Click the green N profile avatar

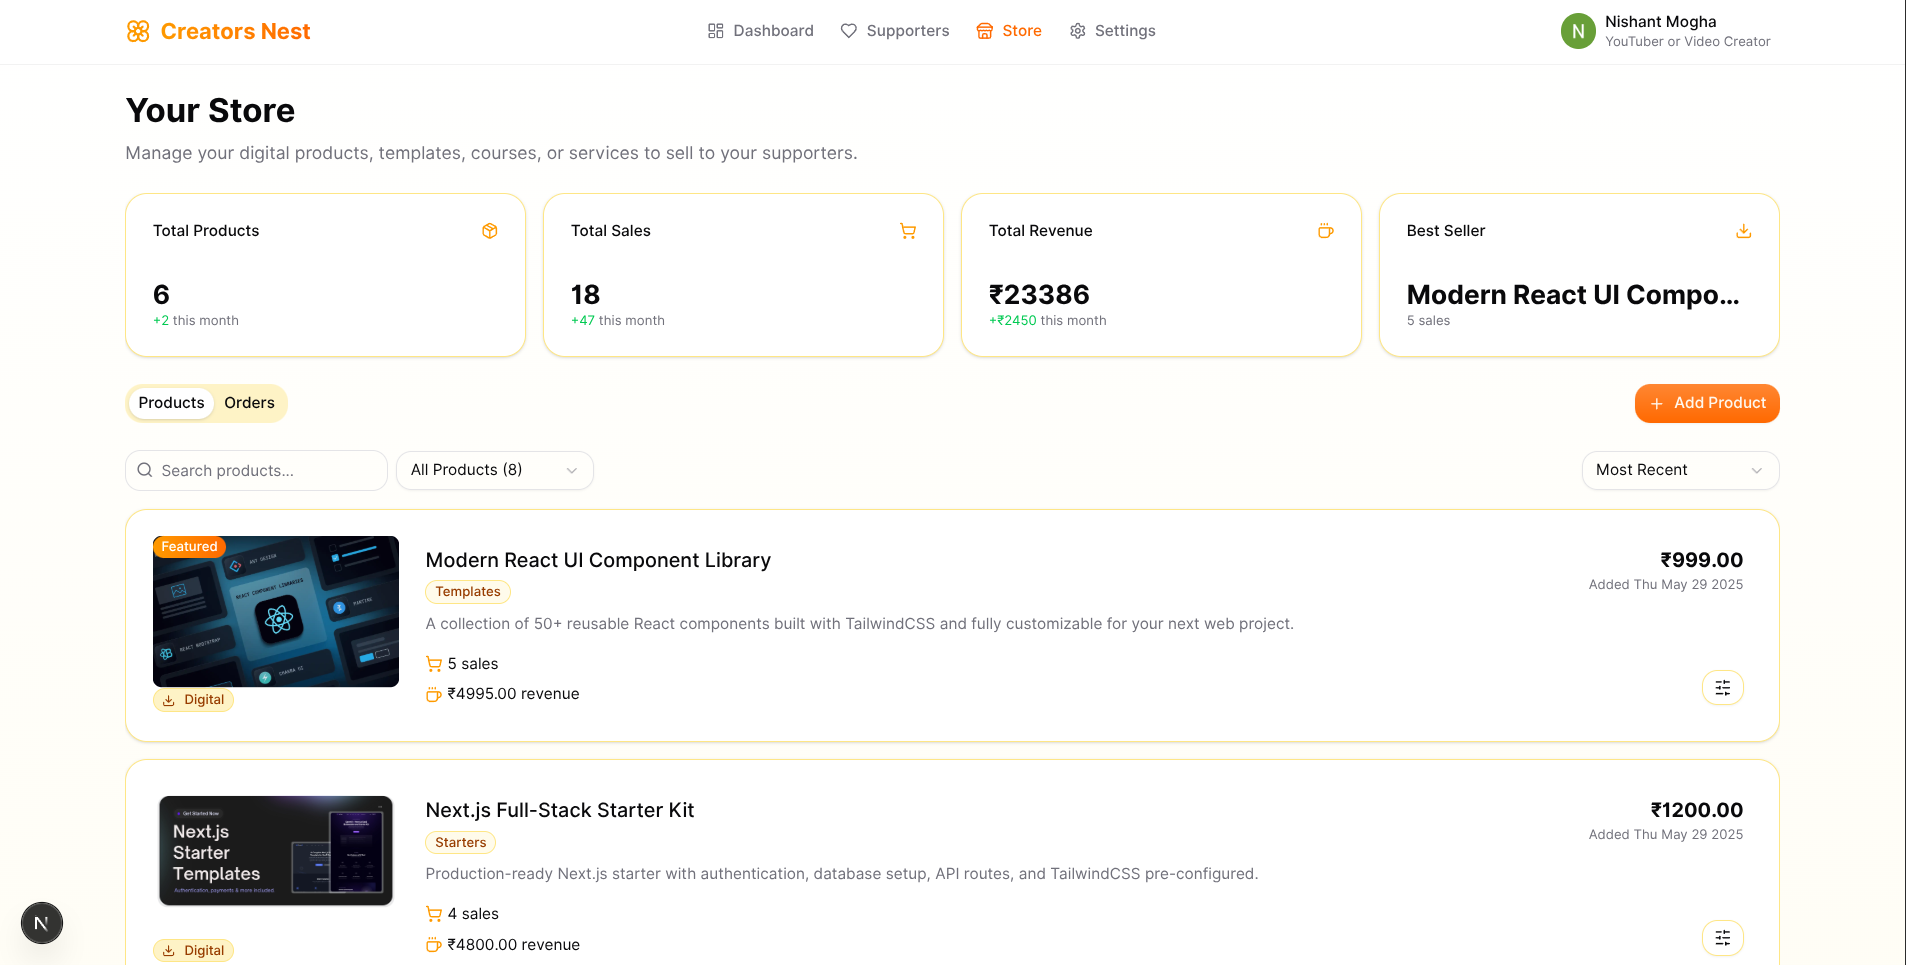click(1578, 31)
